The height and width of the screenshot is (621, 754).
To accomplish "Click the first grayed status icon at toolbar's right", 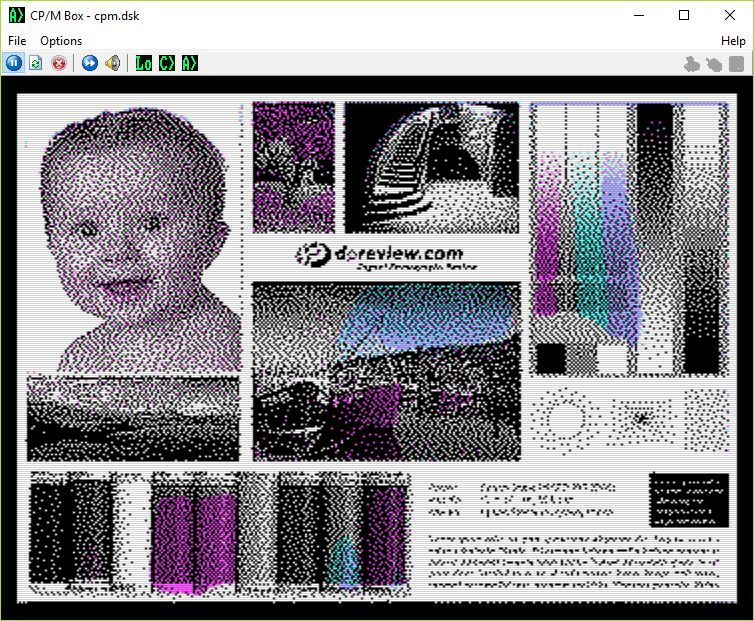I will (691, 64).
